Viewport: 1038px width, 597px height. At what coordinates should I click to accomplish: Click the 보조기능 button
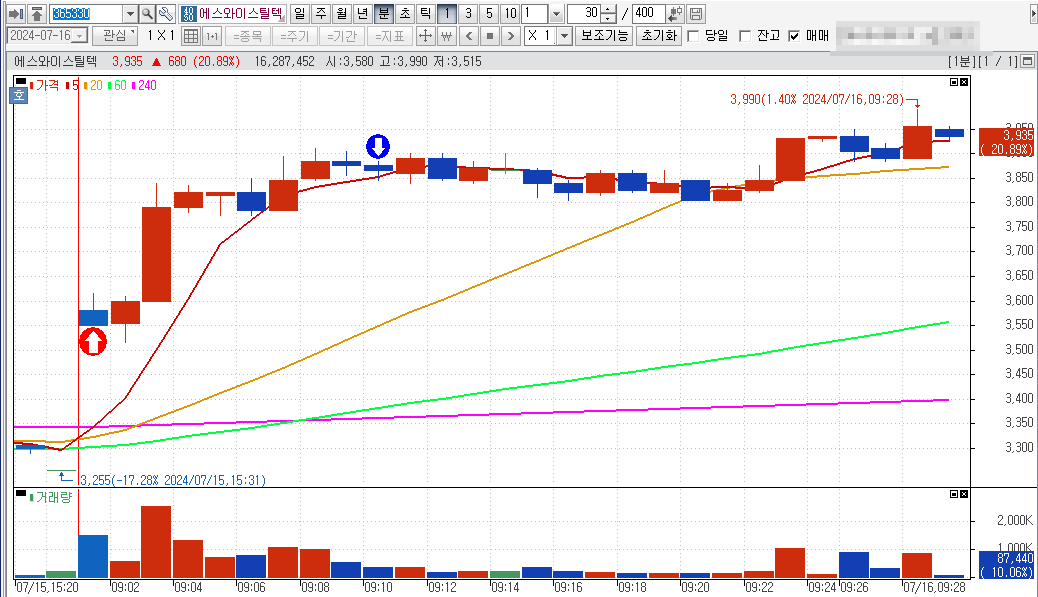pos(604,36)
